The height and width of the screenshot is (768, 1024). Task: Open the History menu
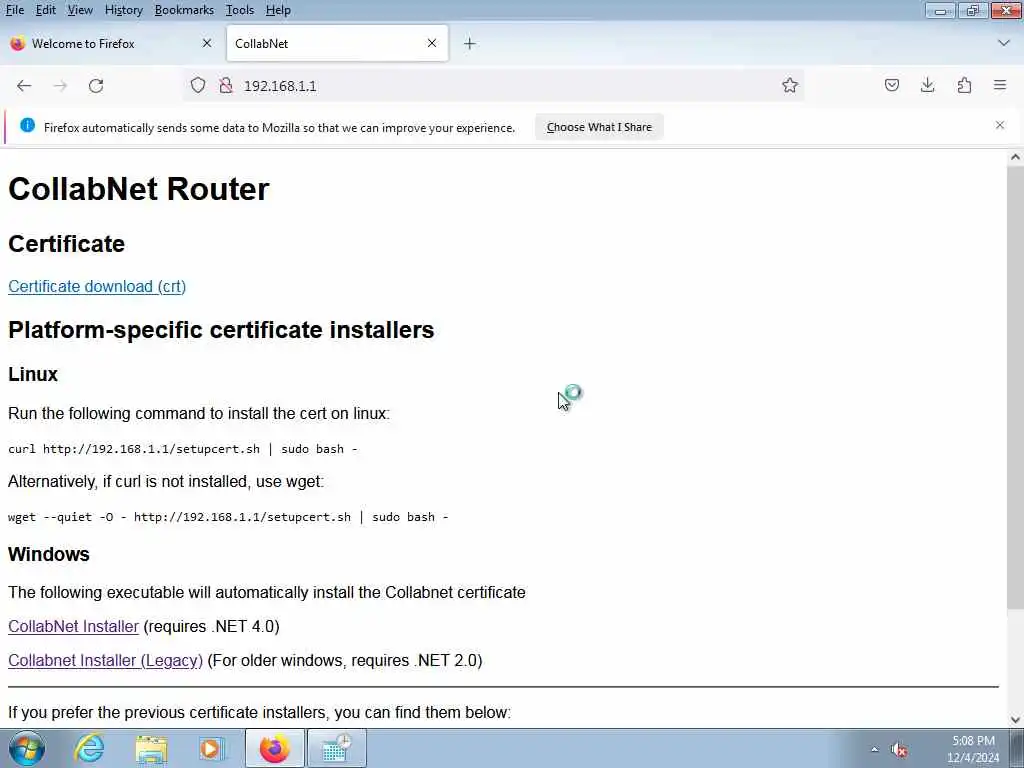(123, 10)
